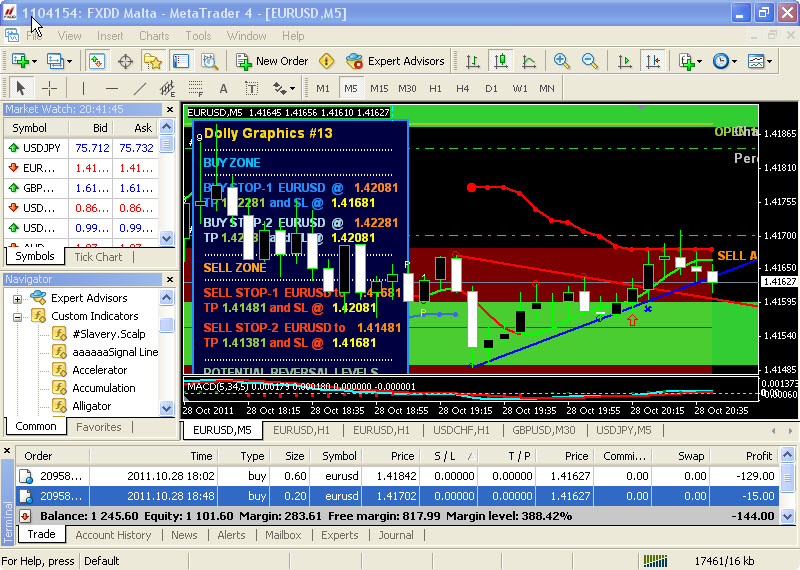Screen dimensions: 800x570
Task: Toggle the Market Watch window icon
Action: [x=97, y=61]
